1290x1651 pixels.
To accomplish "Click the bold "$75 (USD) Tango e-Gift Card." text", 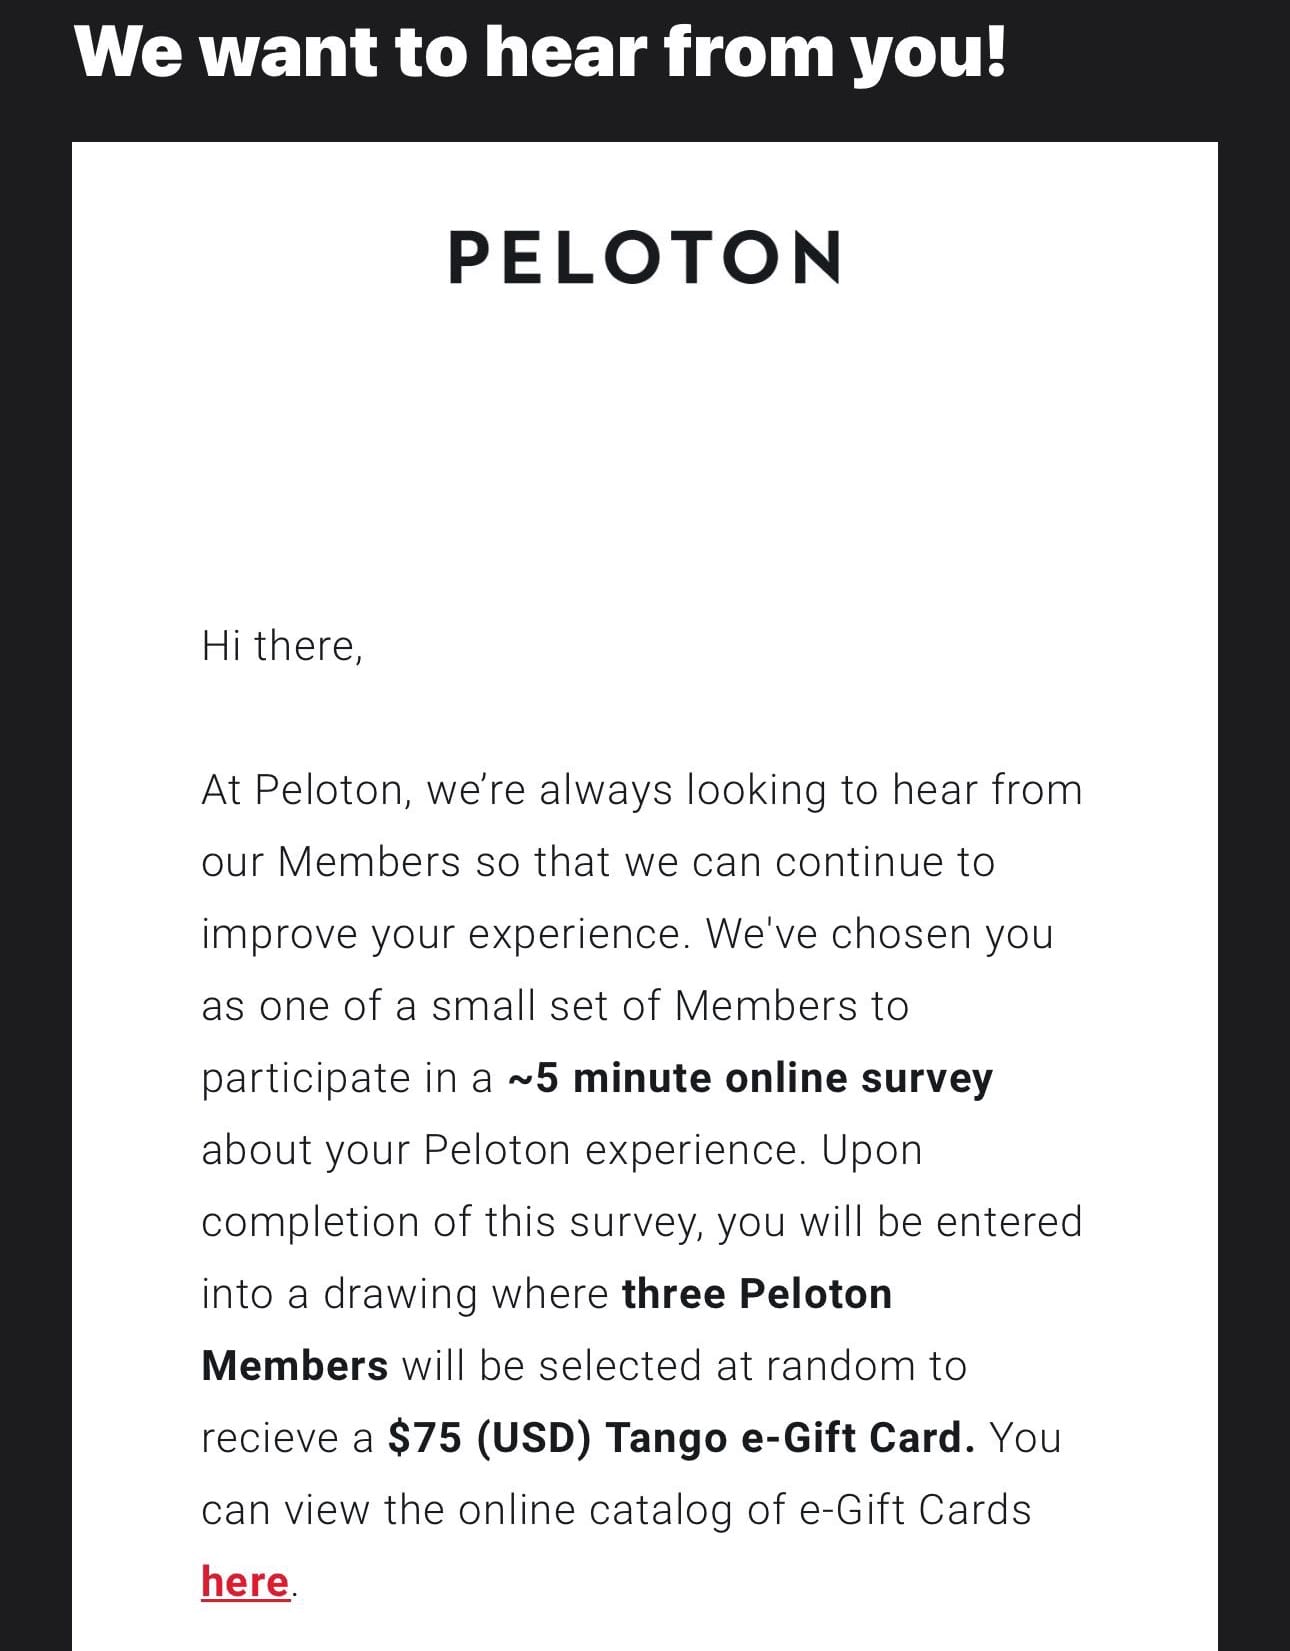I will (681, 1438).
